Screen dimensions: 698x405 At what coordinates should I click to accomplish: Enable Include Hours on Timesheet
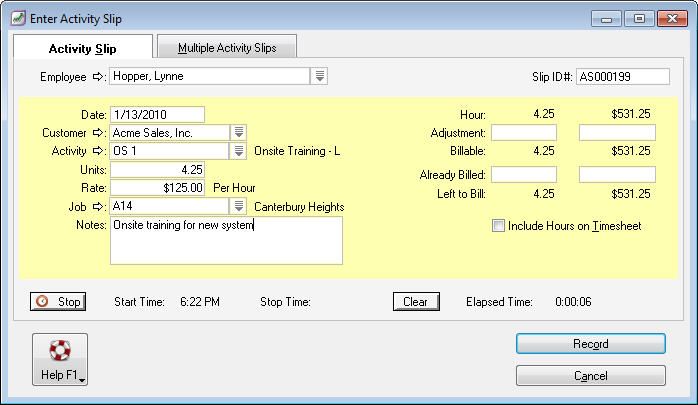tap(498, 226)
